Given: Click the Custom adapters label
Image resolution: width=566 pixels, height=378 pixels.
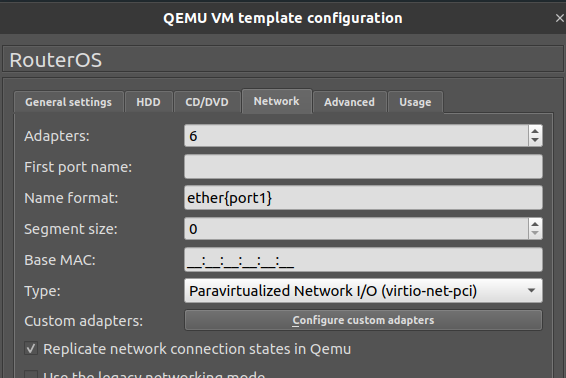Looking at the screenshot, I should click(83, 321).
